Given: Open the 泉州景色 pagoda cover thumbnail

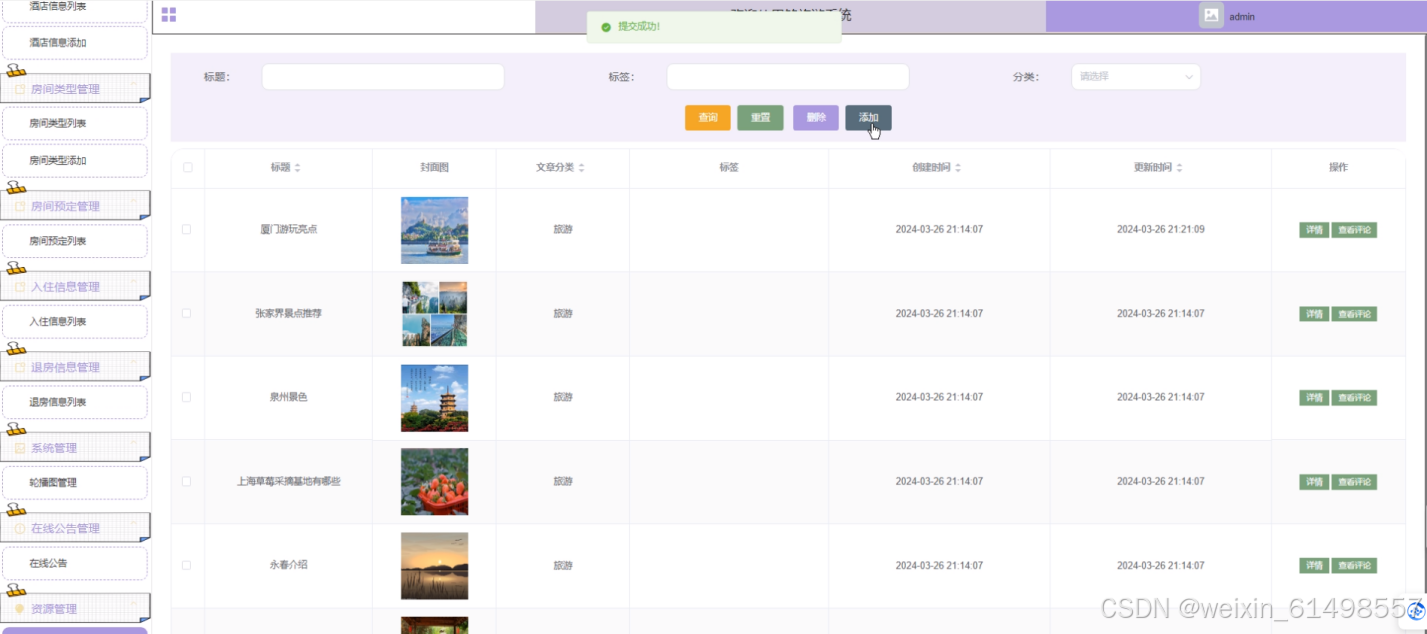Looking at the screenshot, I should 434,398.
